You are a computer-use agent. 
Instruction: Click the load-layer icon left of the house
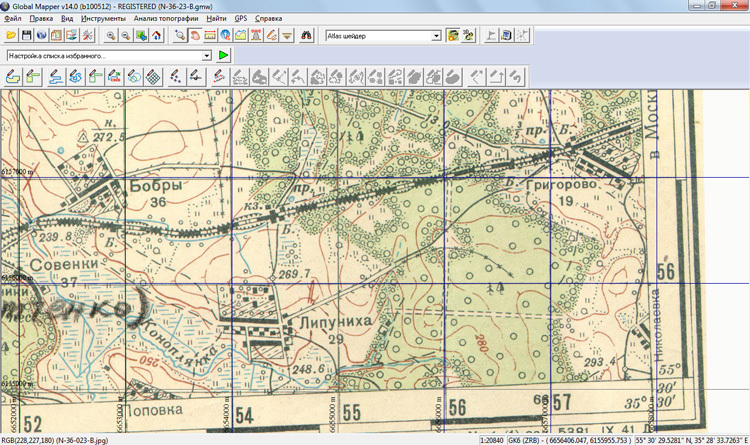coord(141,35)
